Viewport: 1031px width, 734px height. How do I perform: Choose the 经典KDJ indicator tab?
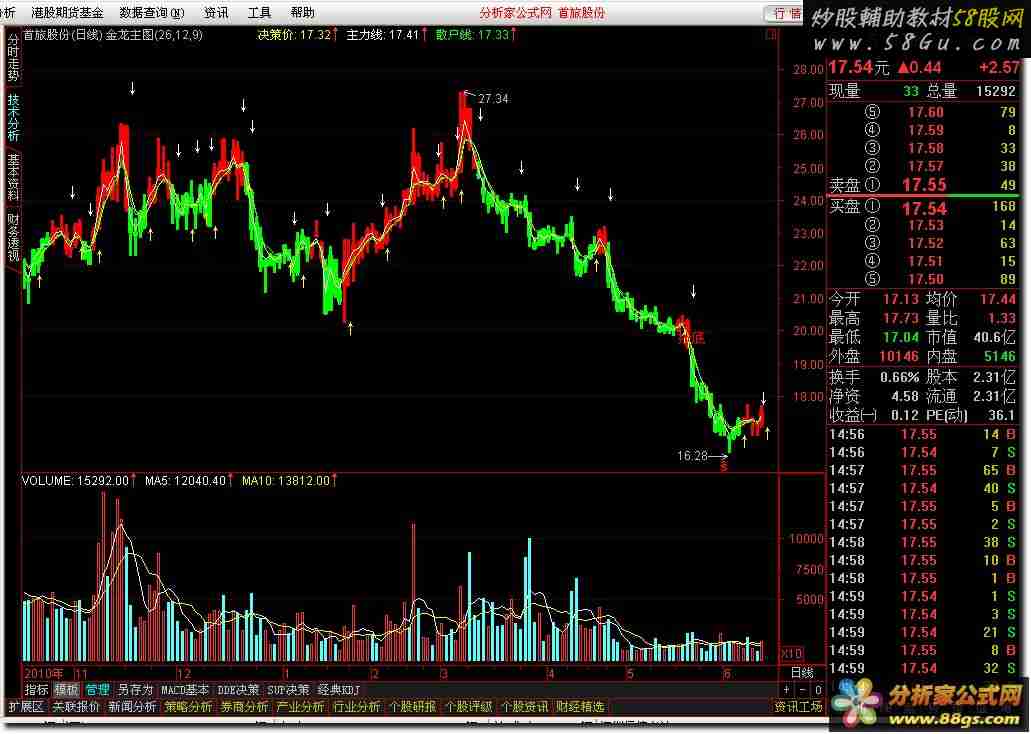(338, 689)
